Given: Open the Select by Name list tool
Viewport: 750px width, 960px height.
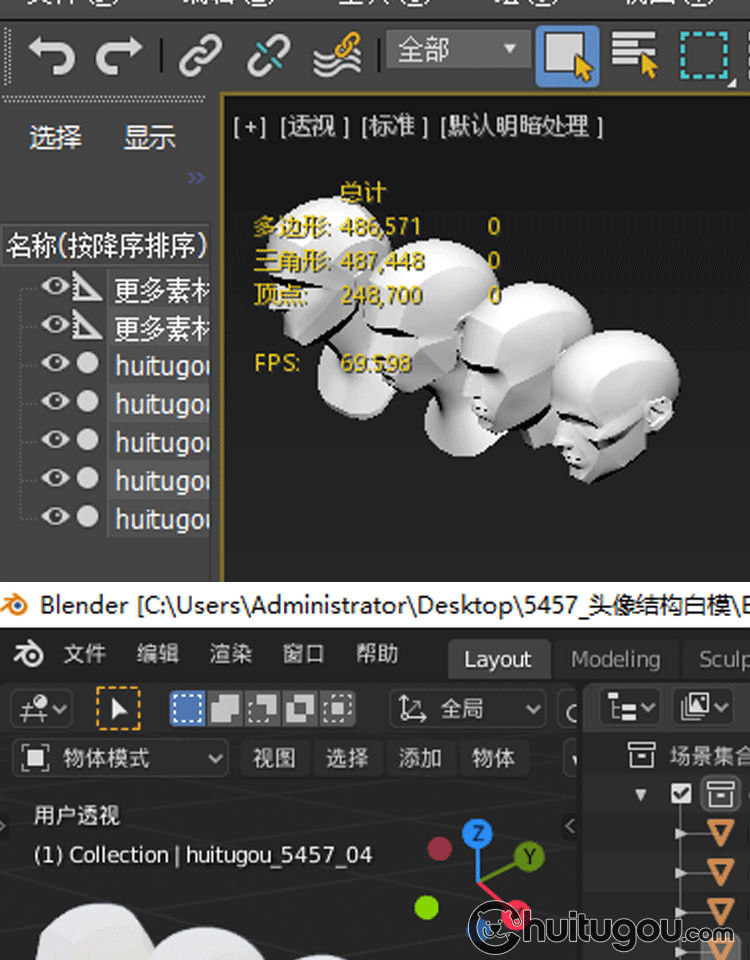Looking at the screenshot, I should click(x=634, y=55).
